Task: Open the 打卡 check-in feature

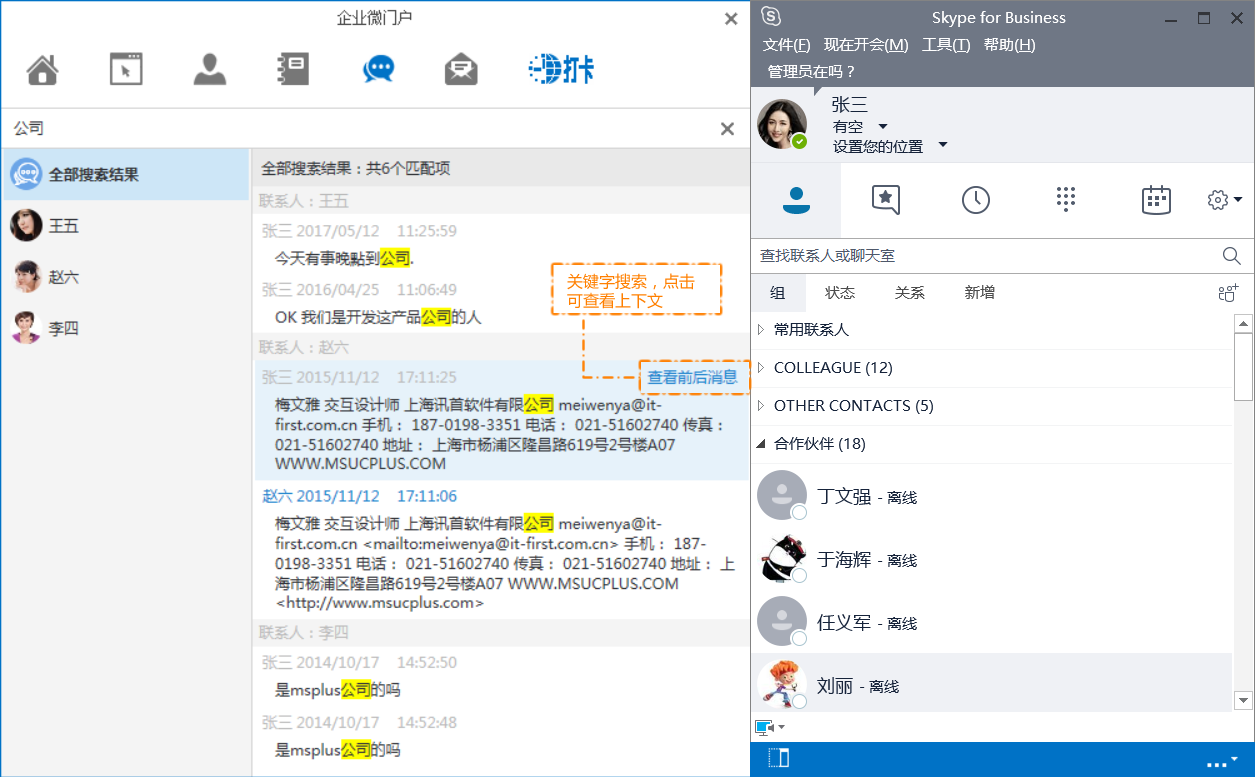Action: click(x=561, y=70)
